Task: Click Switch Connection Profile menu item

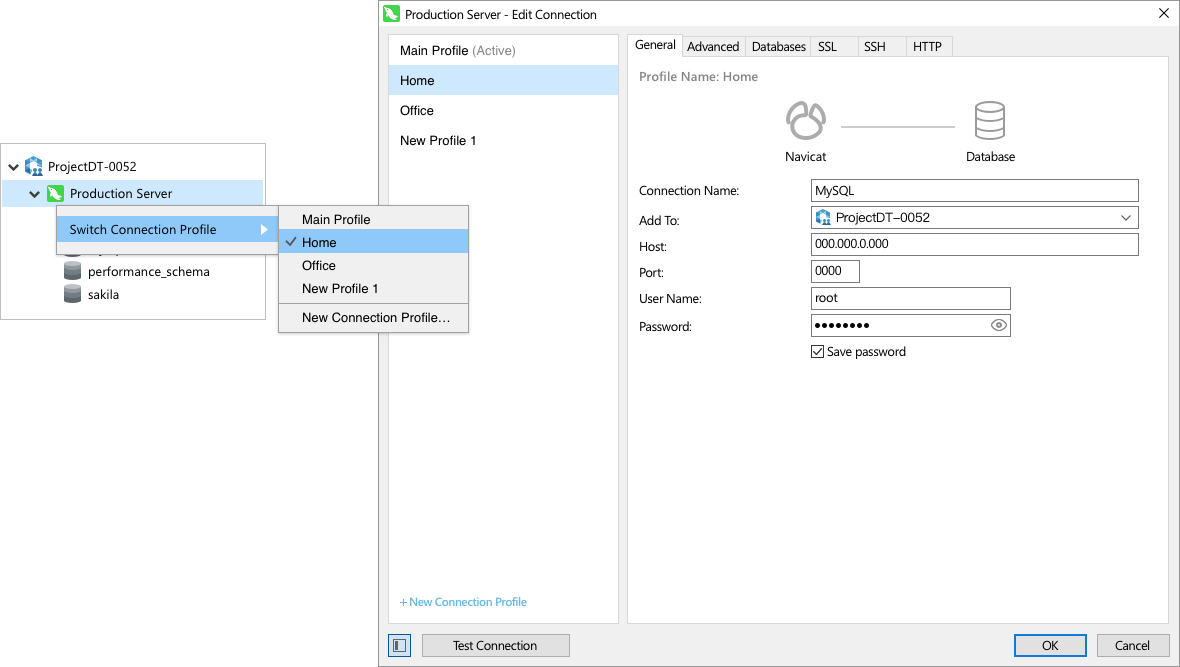Action: click(x=167, y=230)
